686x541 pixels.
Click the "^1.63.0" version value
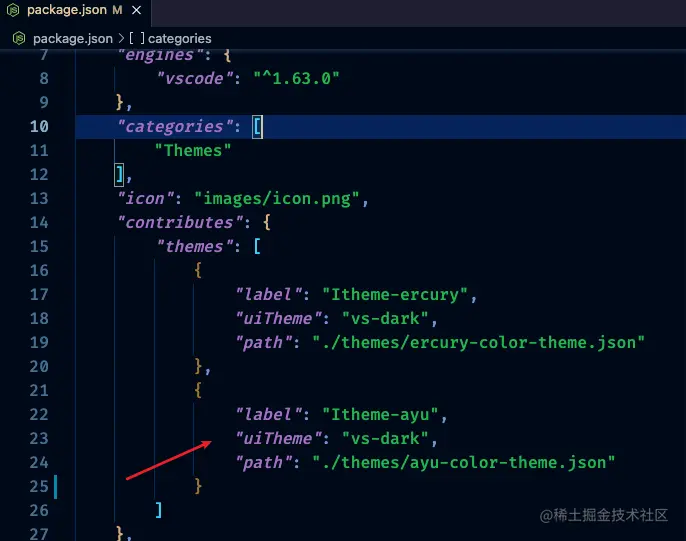tap(296, 78)
